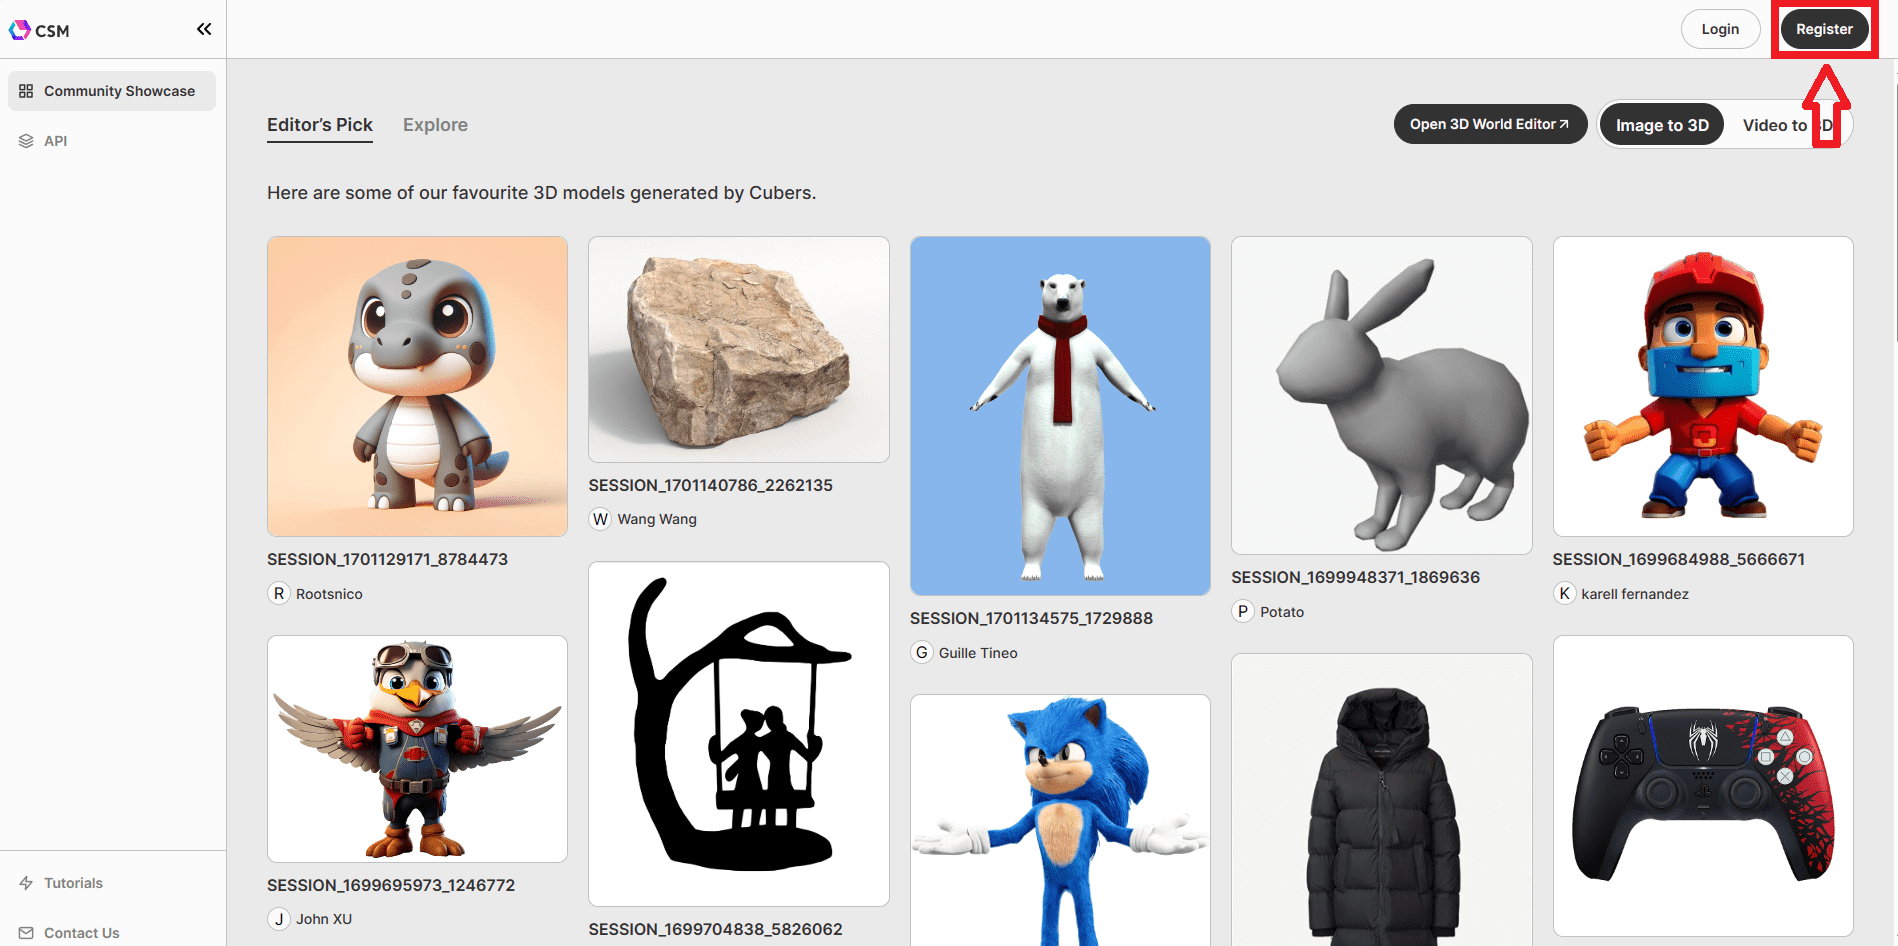
Task: Click the CSM logo icon
Action: tap(20, 30)
